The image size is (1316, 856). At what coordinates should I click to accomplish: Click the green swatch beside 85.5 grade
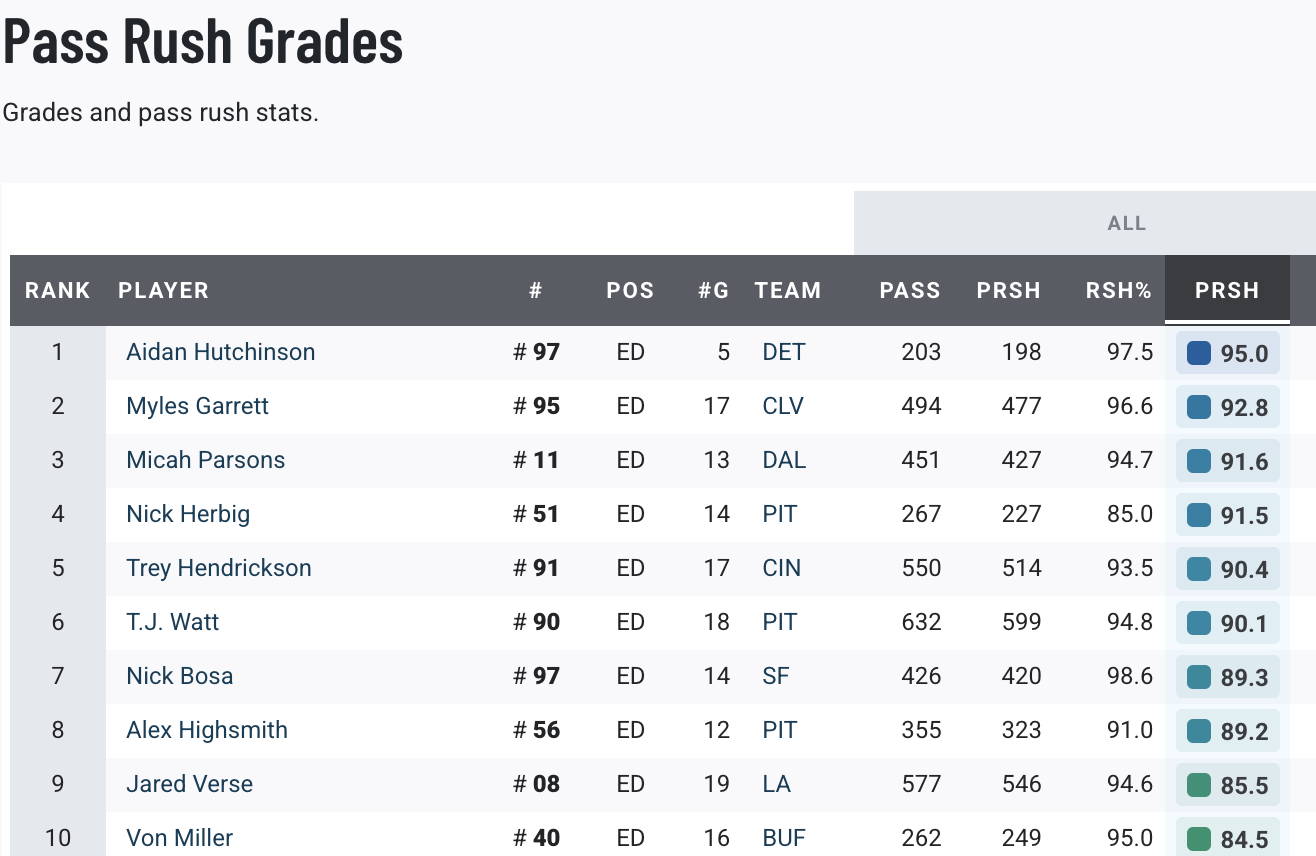click(x=1198, y=785)
